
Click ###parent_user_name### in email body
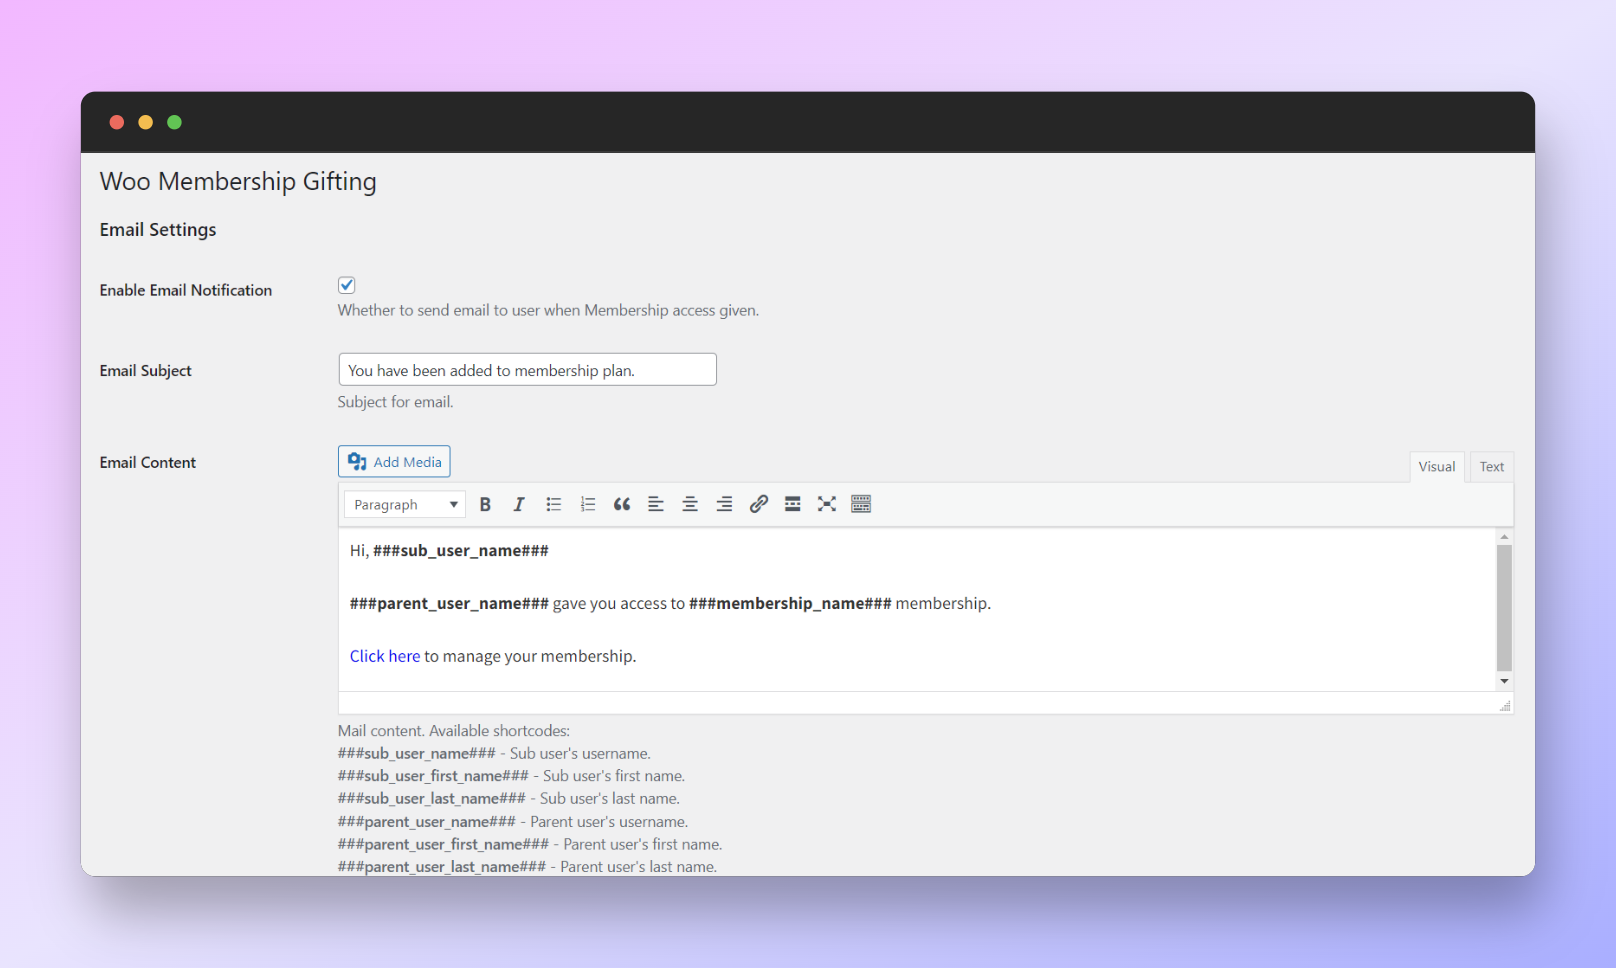449,604
